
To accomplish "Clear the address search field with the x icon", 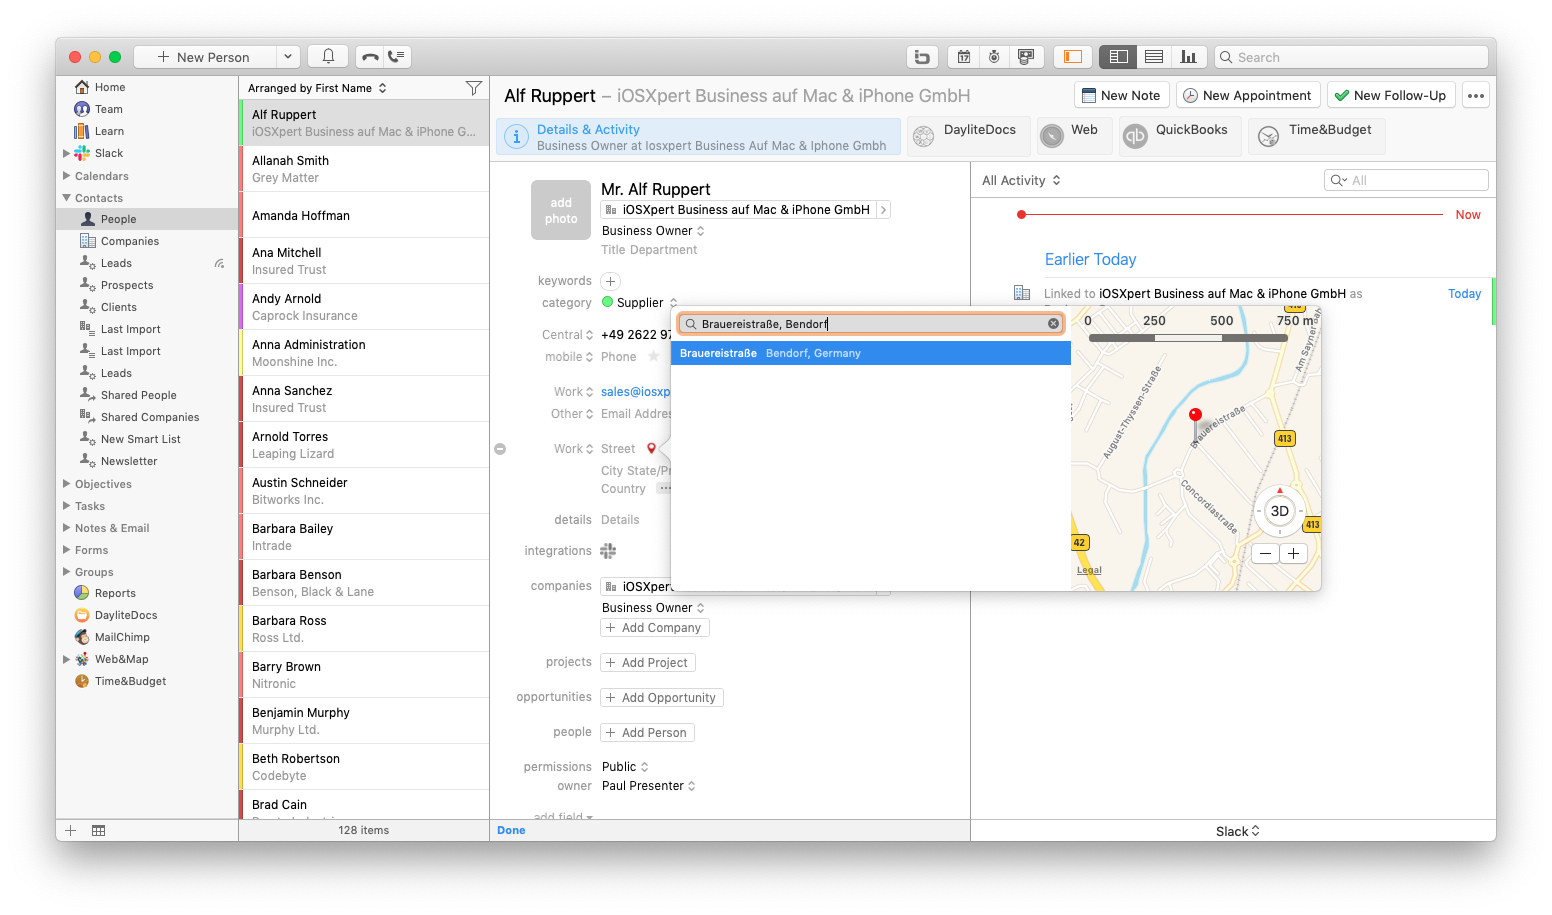I will (1053, 323).
